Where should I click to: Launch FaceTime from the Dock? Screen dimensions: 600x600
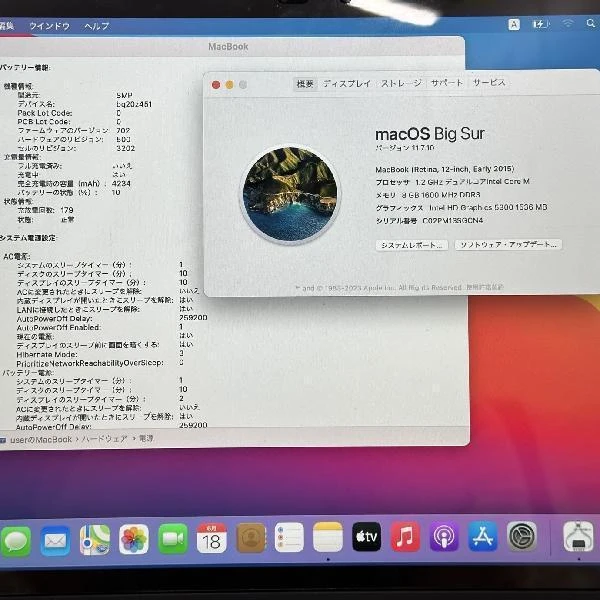click(173, 539)
